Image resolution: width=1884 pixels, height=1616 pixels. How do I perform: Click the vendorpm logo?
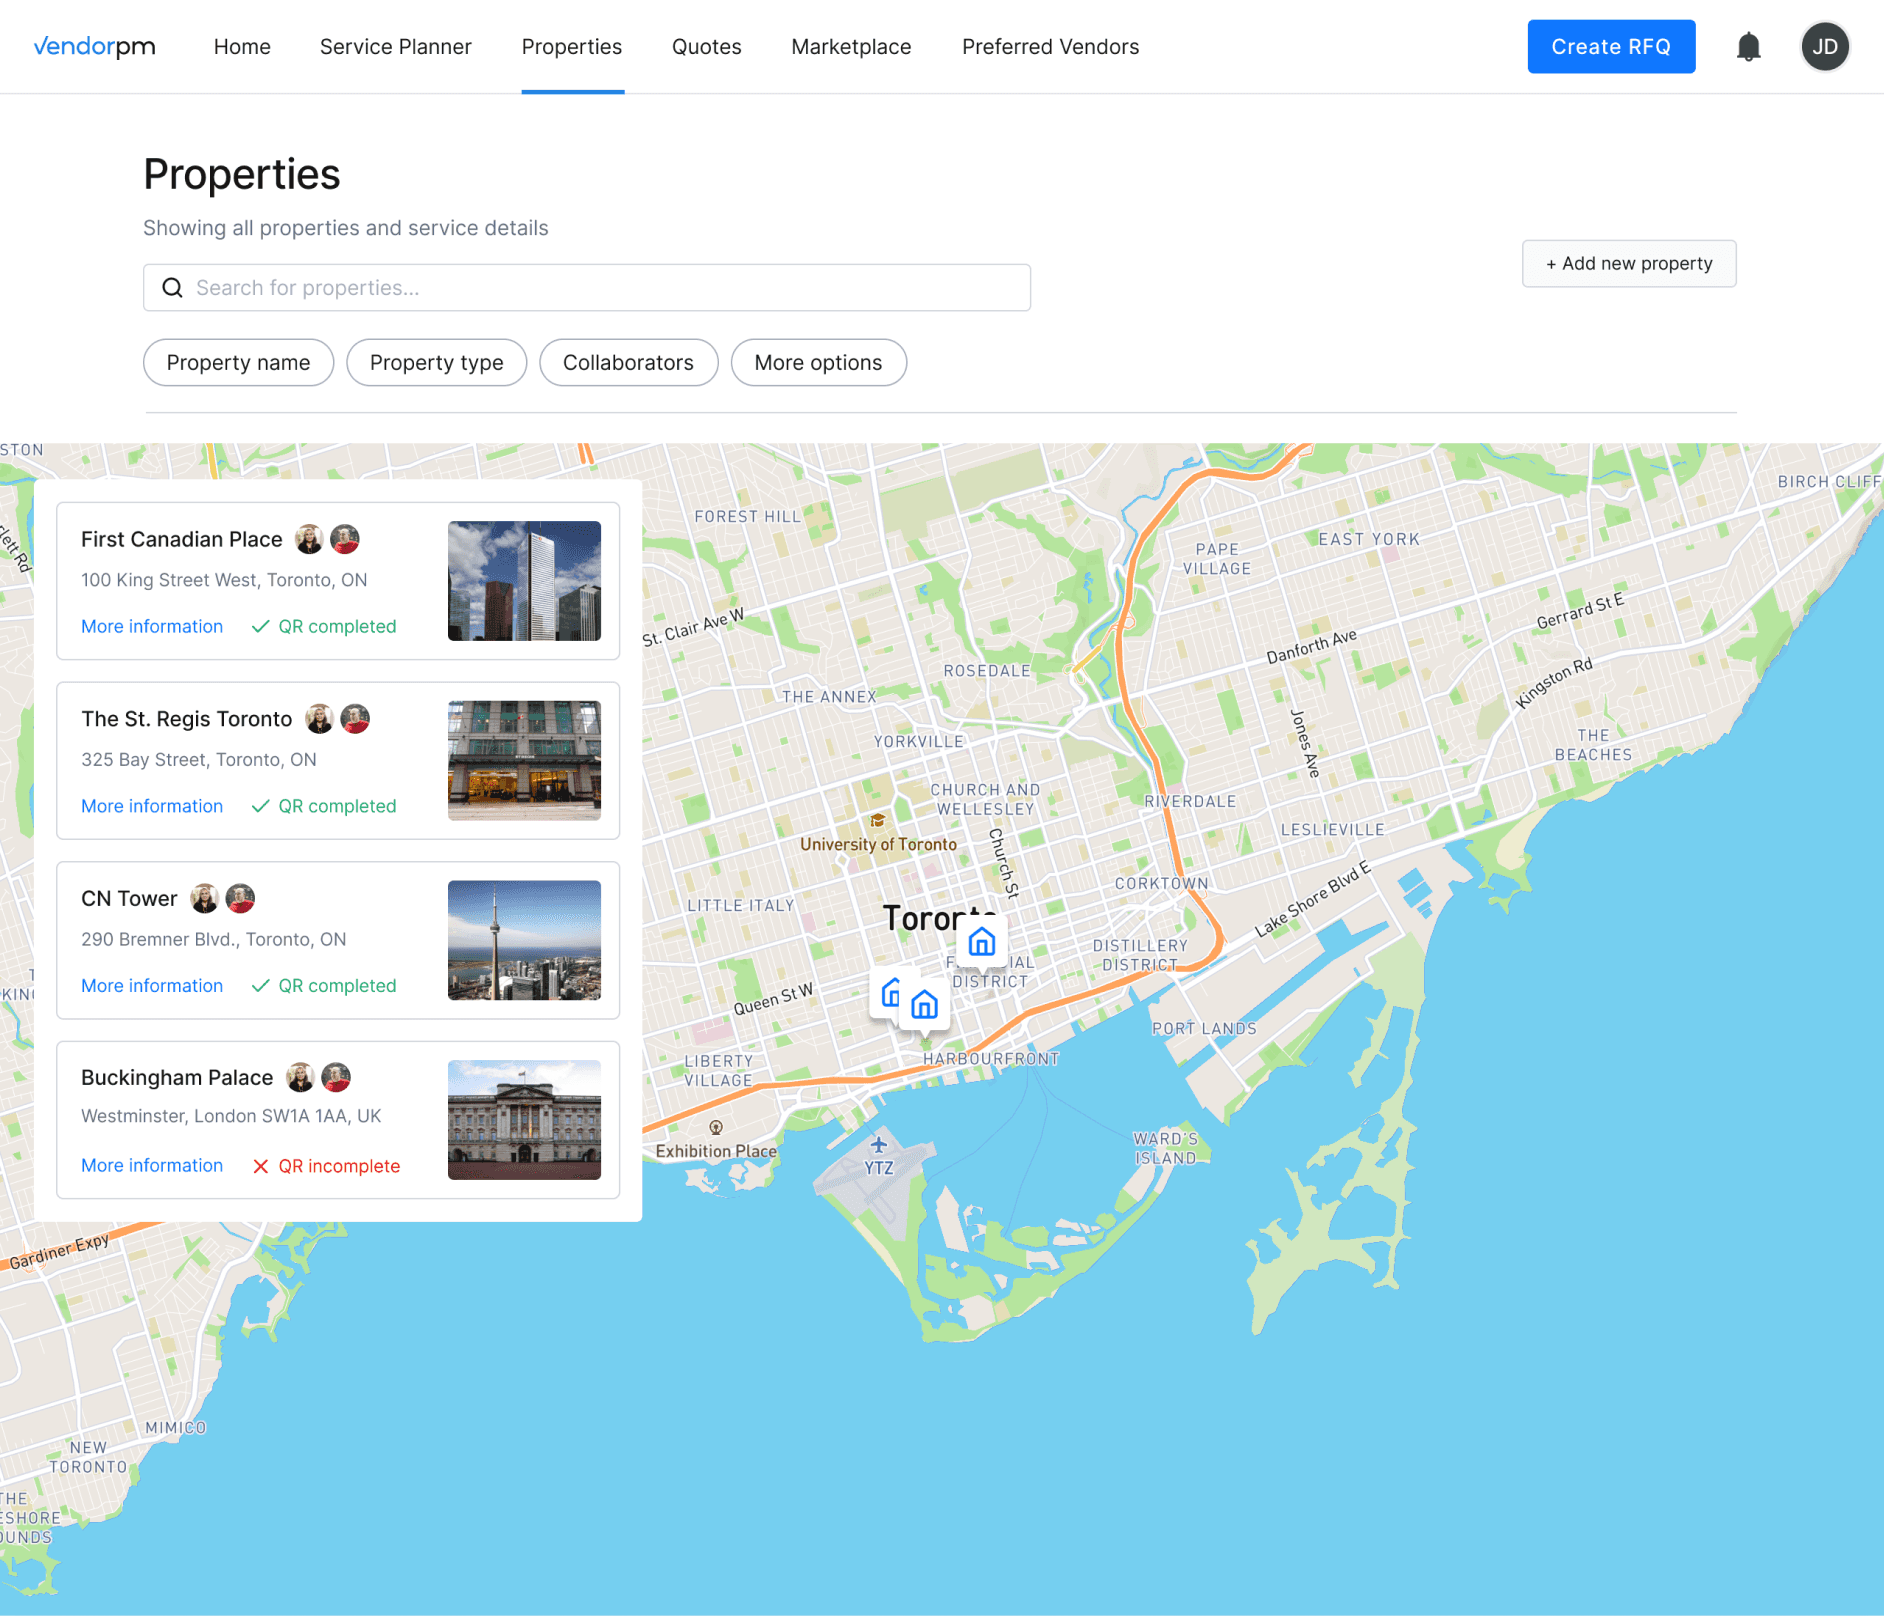pos(95,46)
